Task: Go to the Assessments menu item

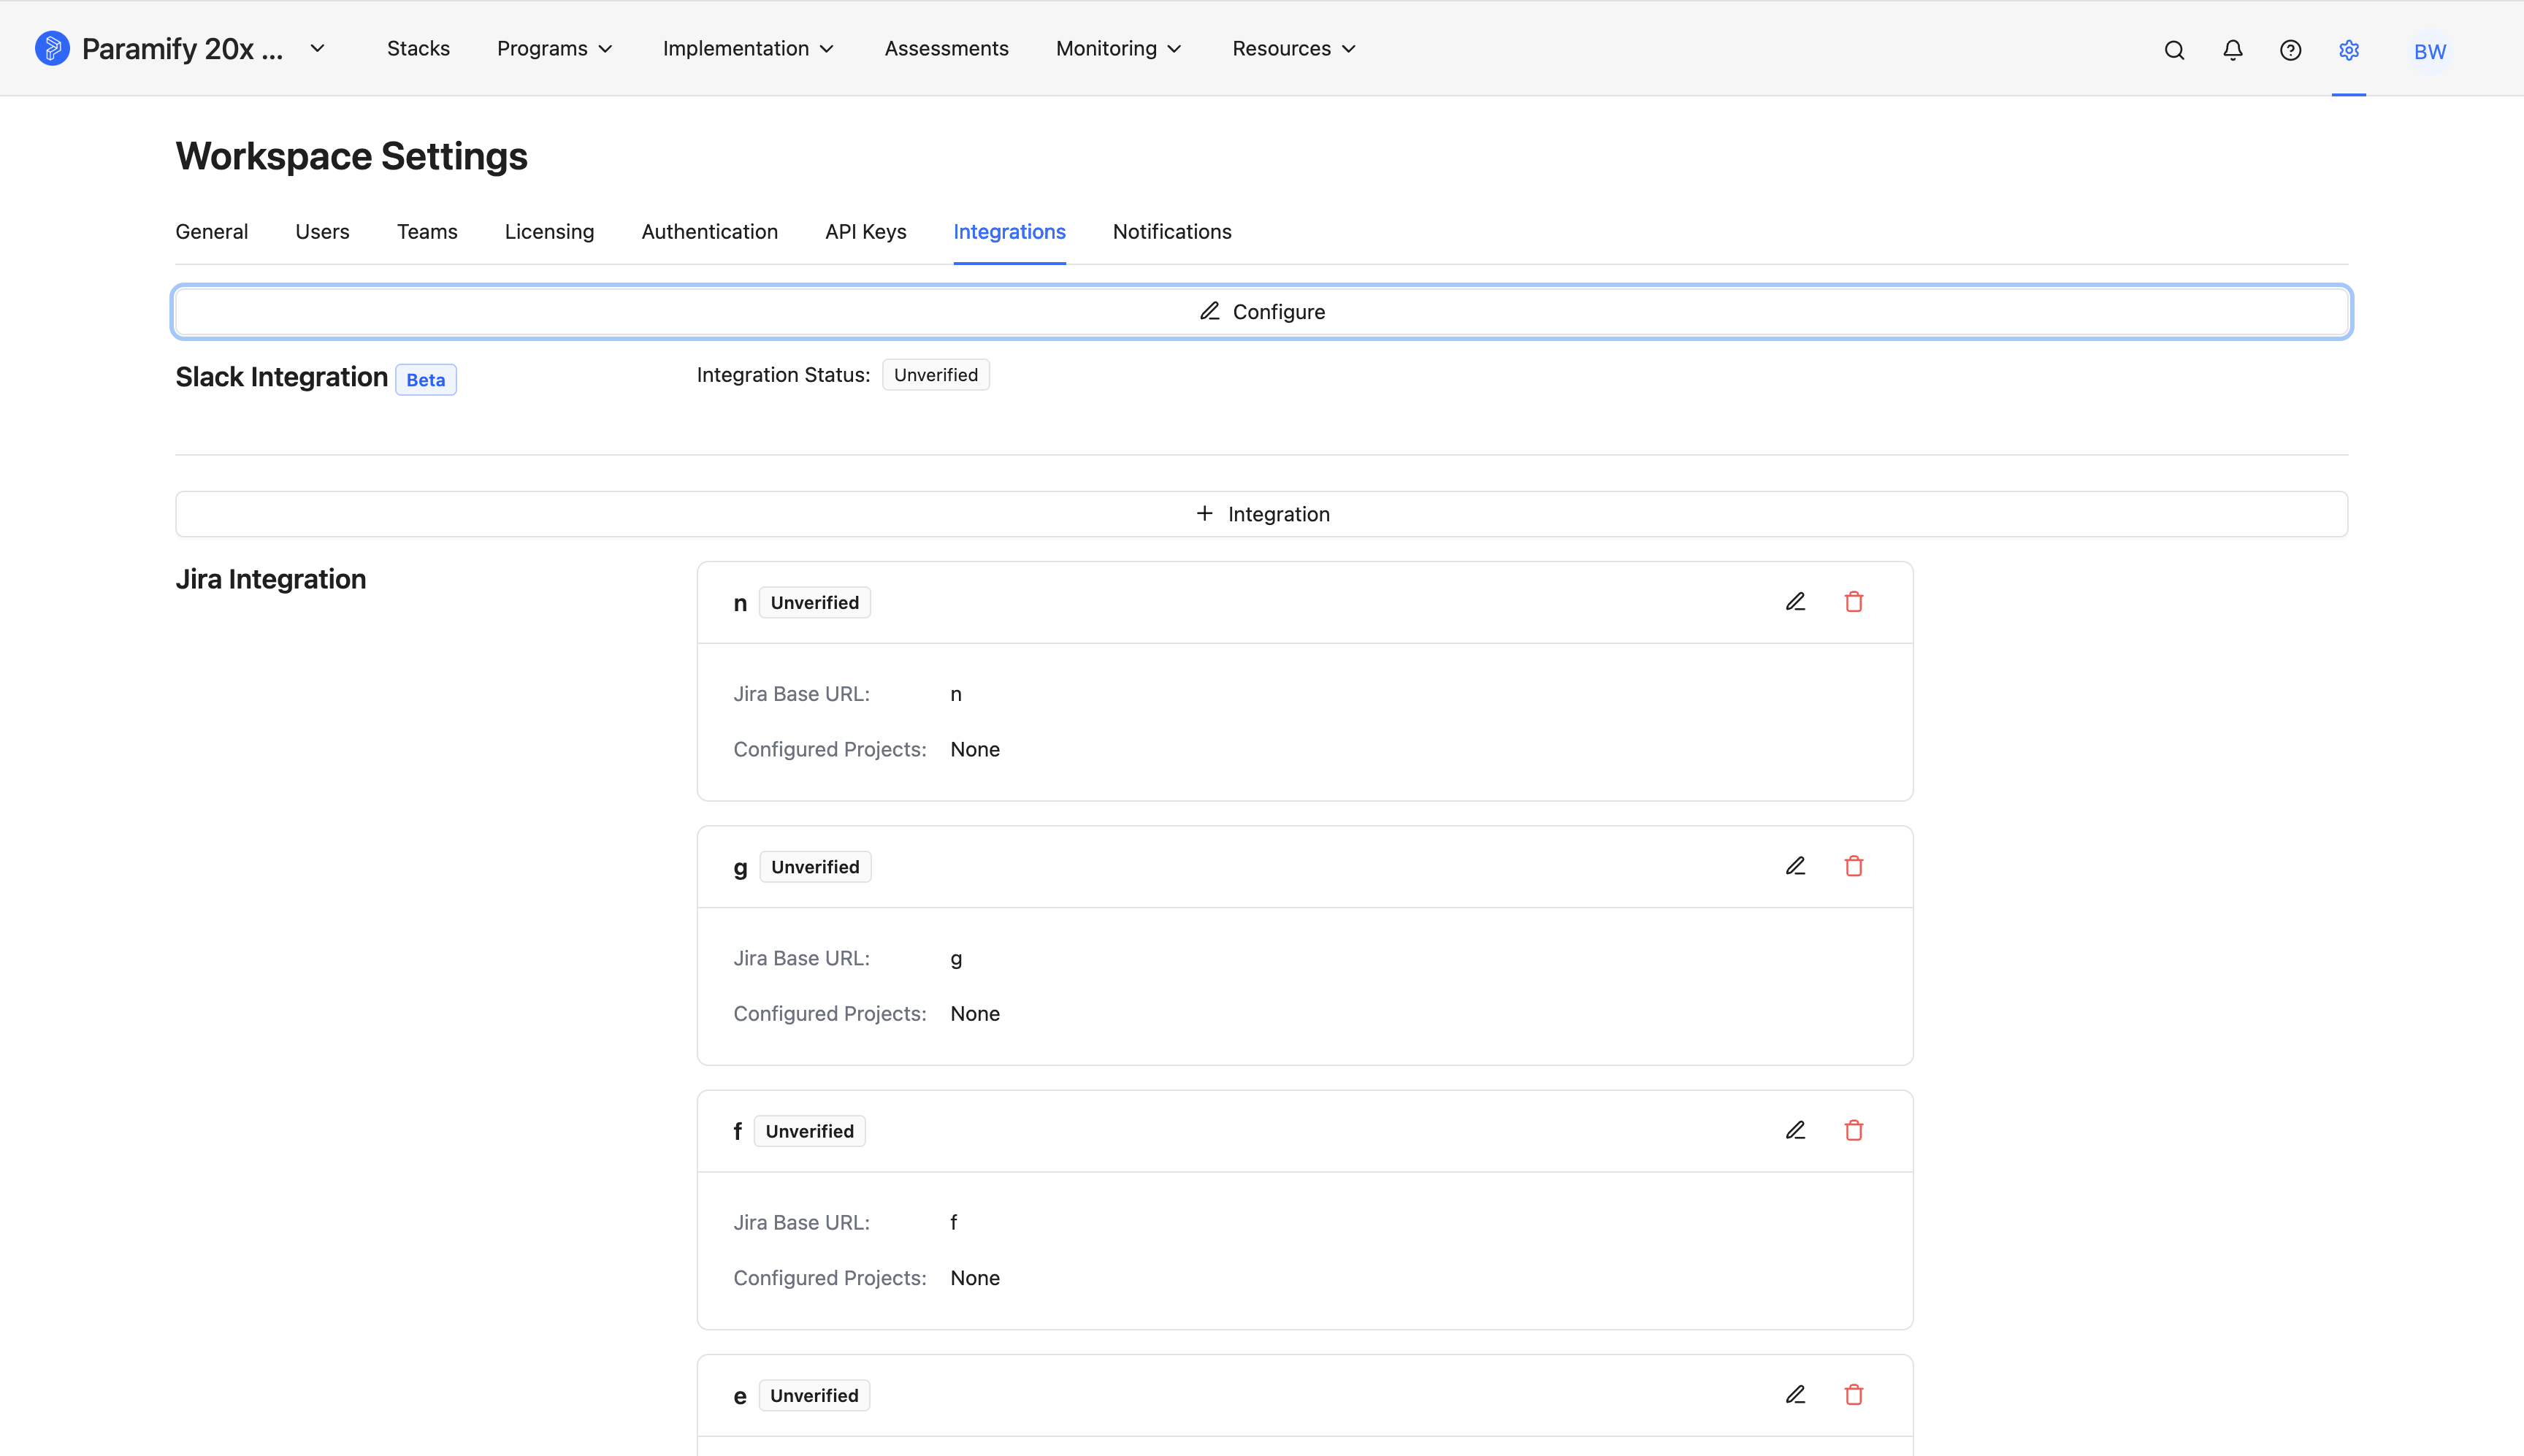Action: tap(946, 48)
